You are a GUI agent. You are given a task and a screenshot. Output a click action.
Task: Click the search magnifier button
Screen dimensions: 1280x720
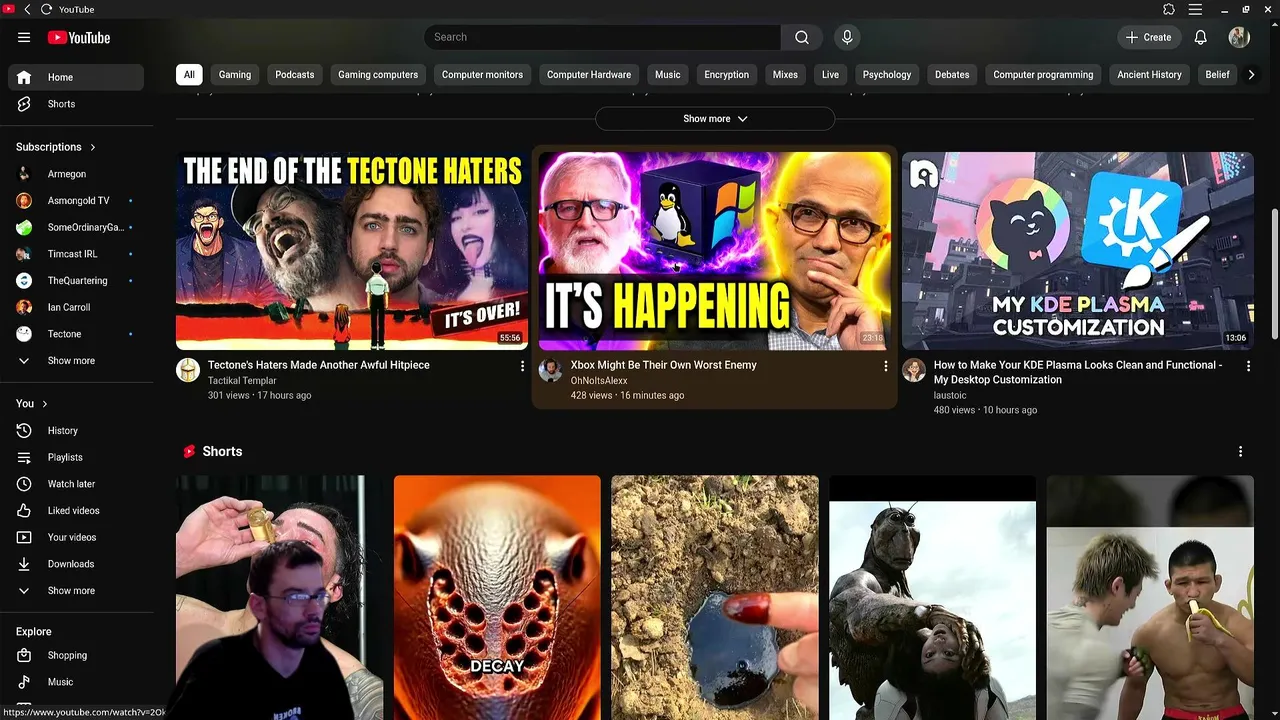tap(802, 37)
